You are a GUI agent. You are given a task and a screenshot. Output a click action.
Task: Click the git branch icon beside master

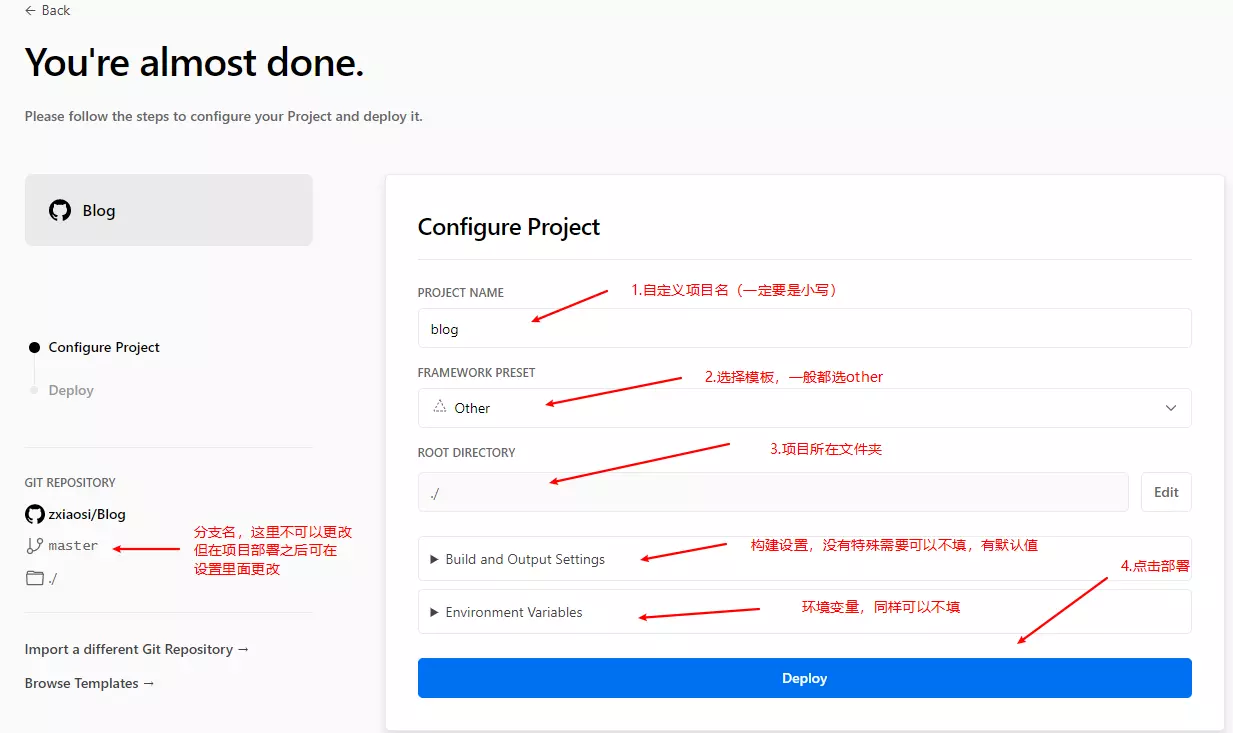[35, 546]
